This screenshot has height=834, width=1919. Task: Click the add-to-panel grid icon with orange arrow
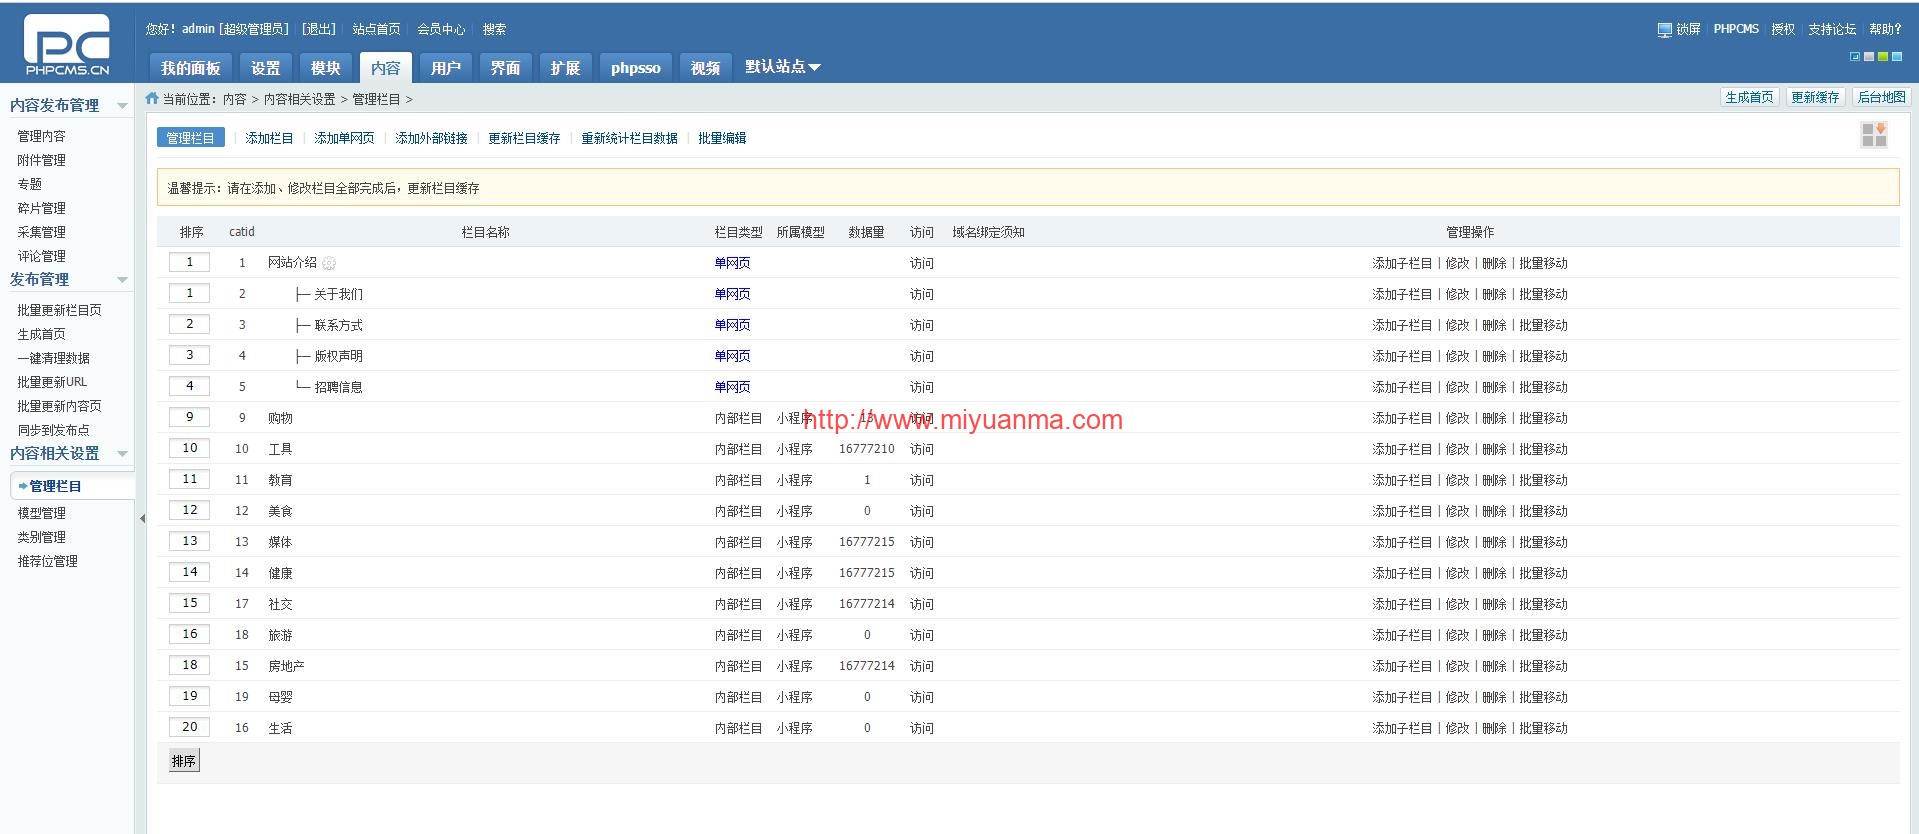[x=1873, y=135]
